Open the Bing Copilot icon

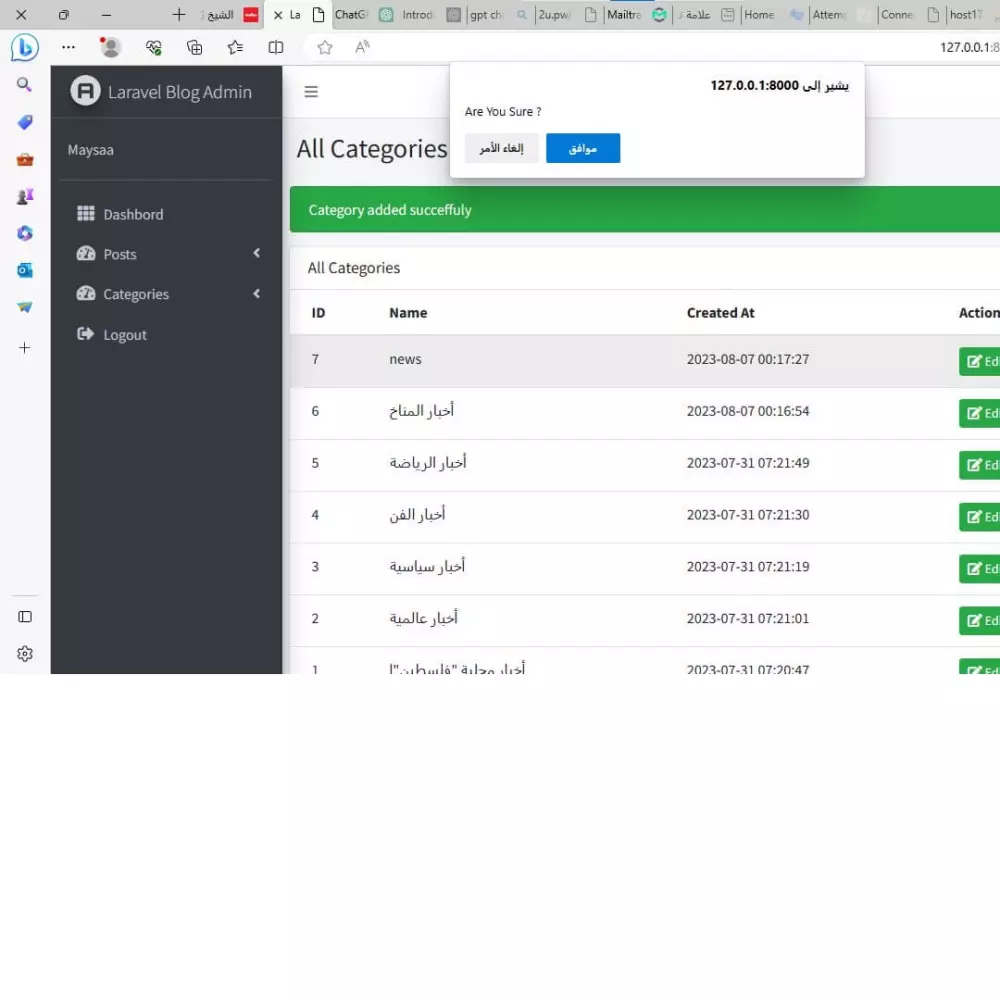click(24, 47)
